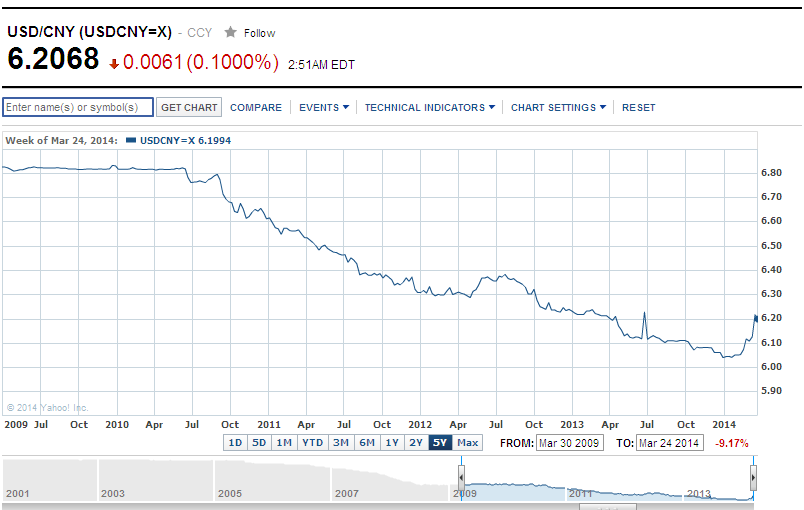The width and height of the screenshot is (804, 510).
Task: Select the 3M time range
Action: 341,442
